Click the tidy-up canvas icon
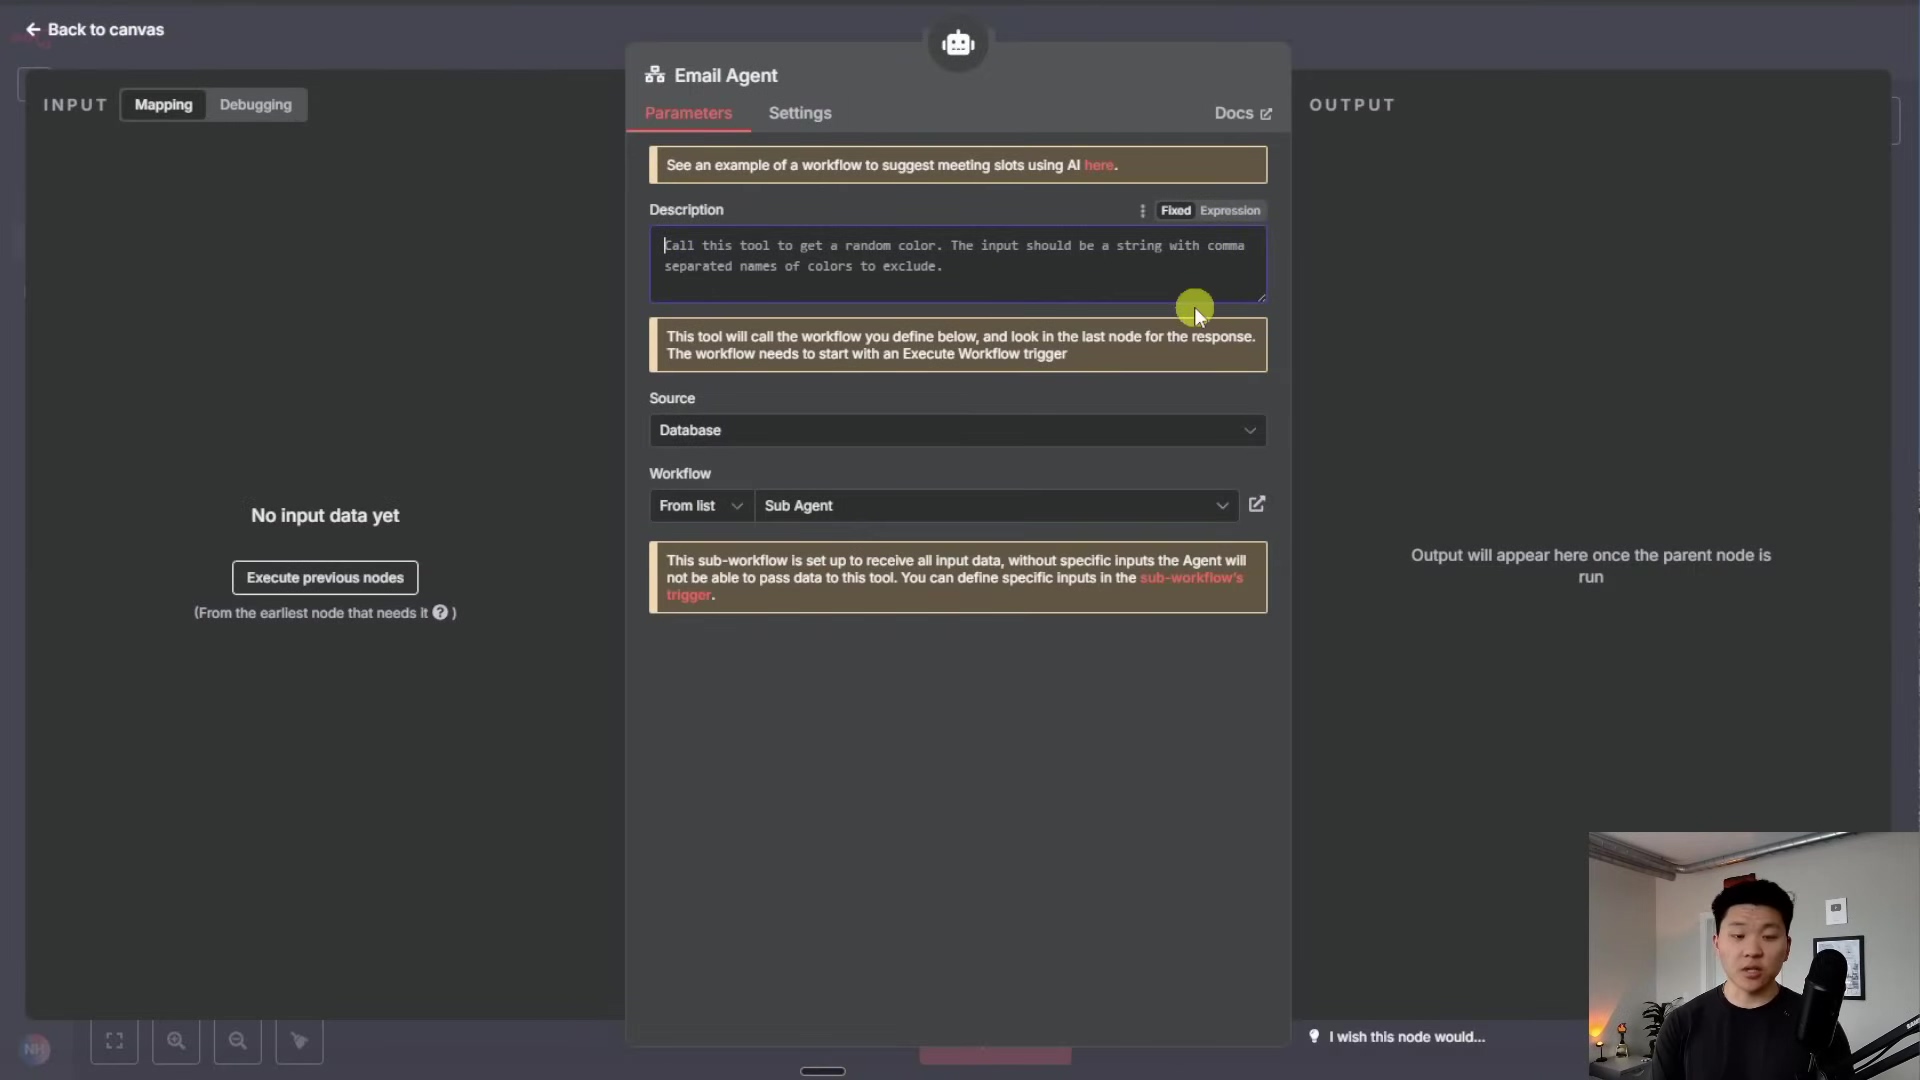The image size is (1920, 1080). pos(299,1041)
